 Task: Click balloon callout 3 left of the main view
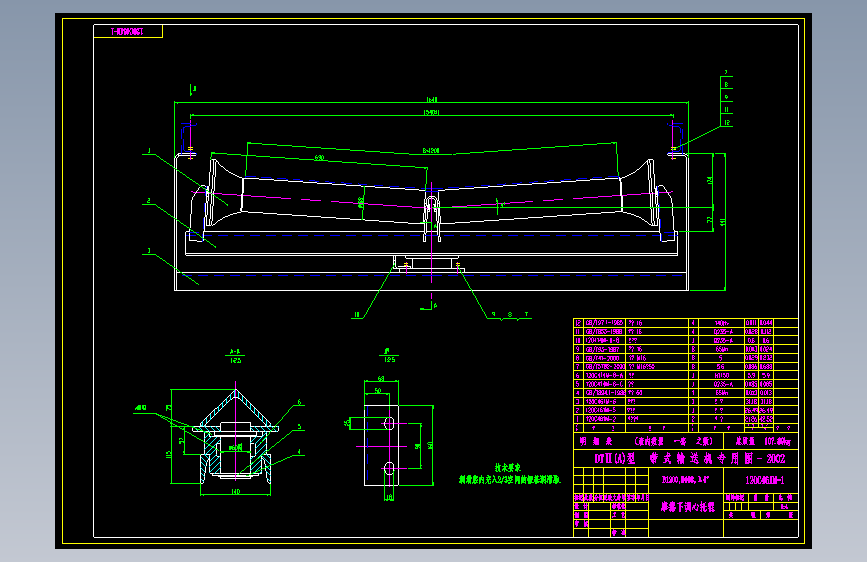pos(149,251)
